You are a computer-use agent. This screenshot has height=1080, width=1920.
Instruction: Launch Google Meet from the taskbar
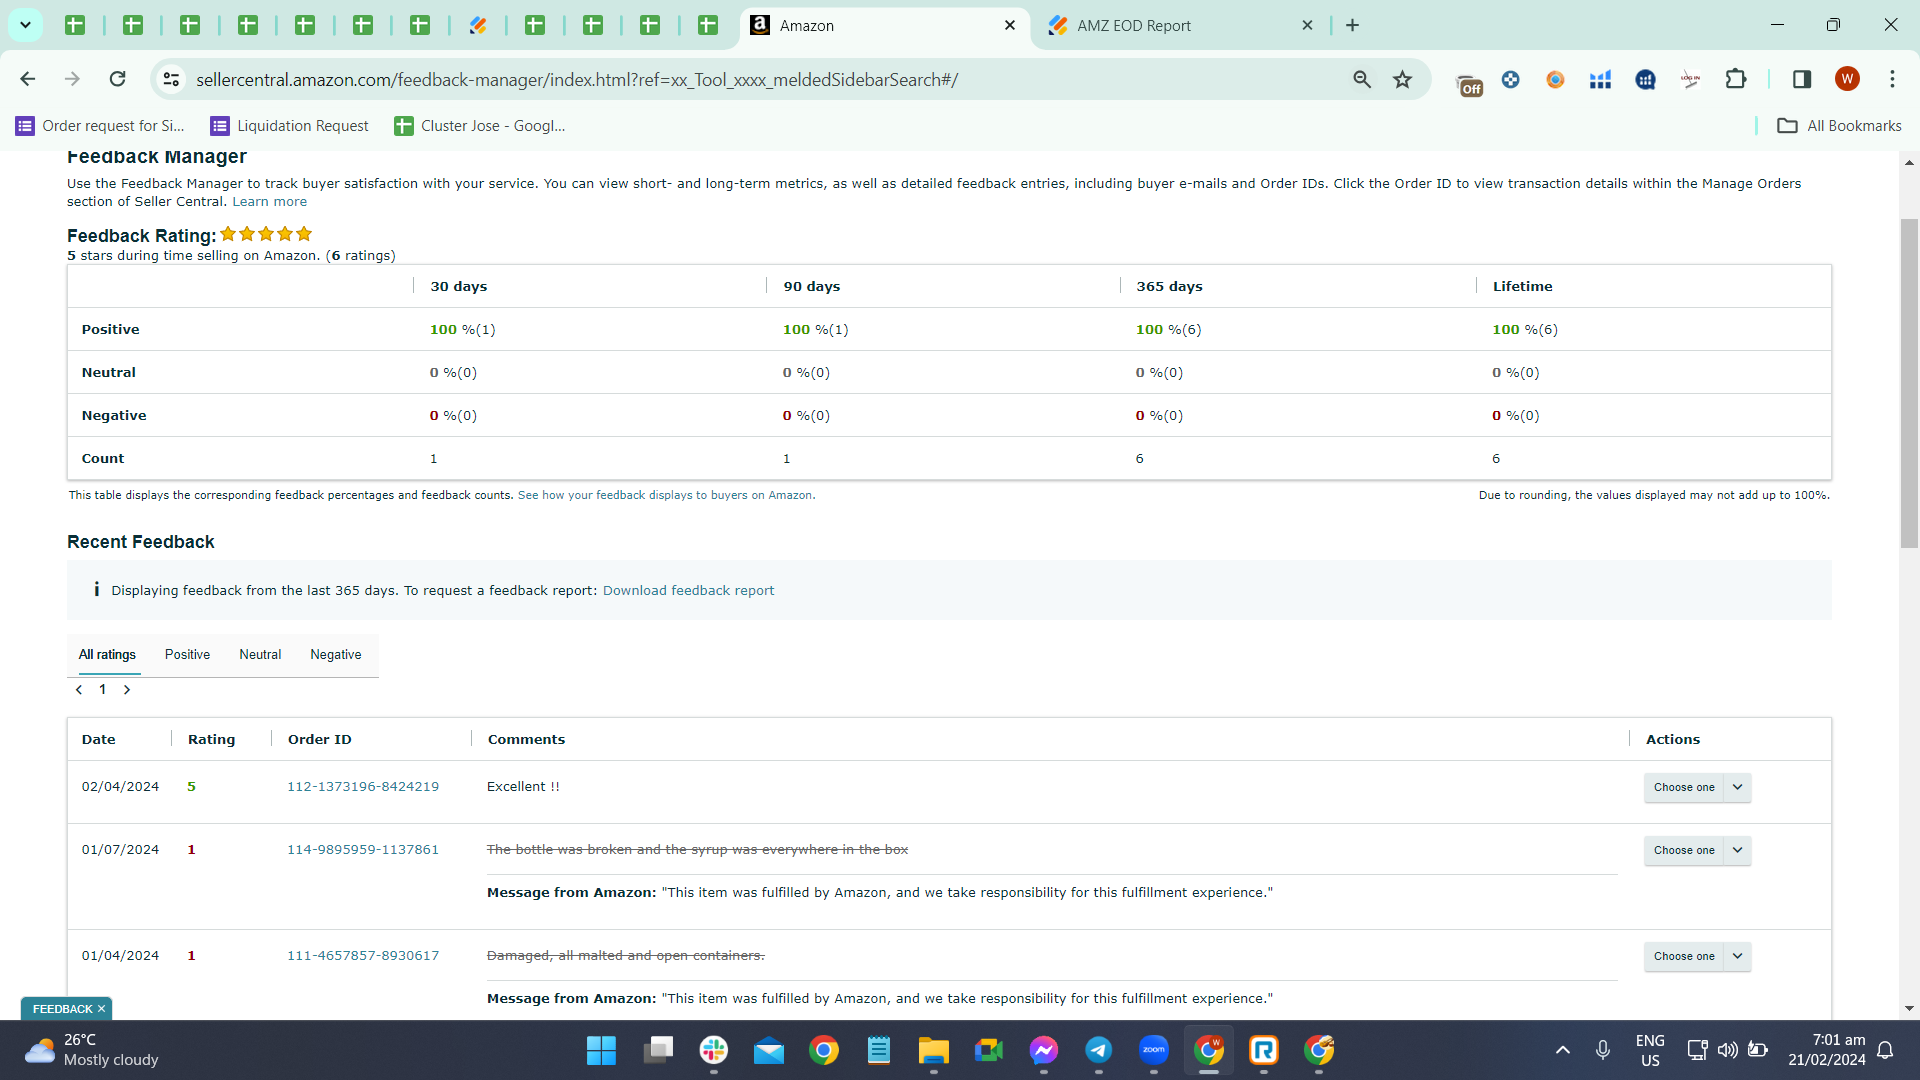(x=989, y=1050)
